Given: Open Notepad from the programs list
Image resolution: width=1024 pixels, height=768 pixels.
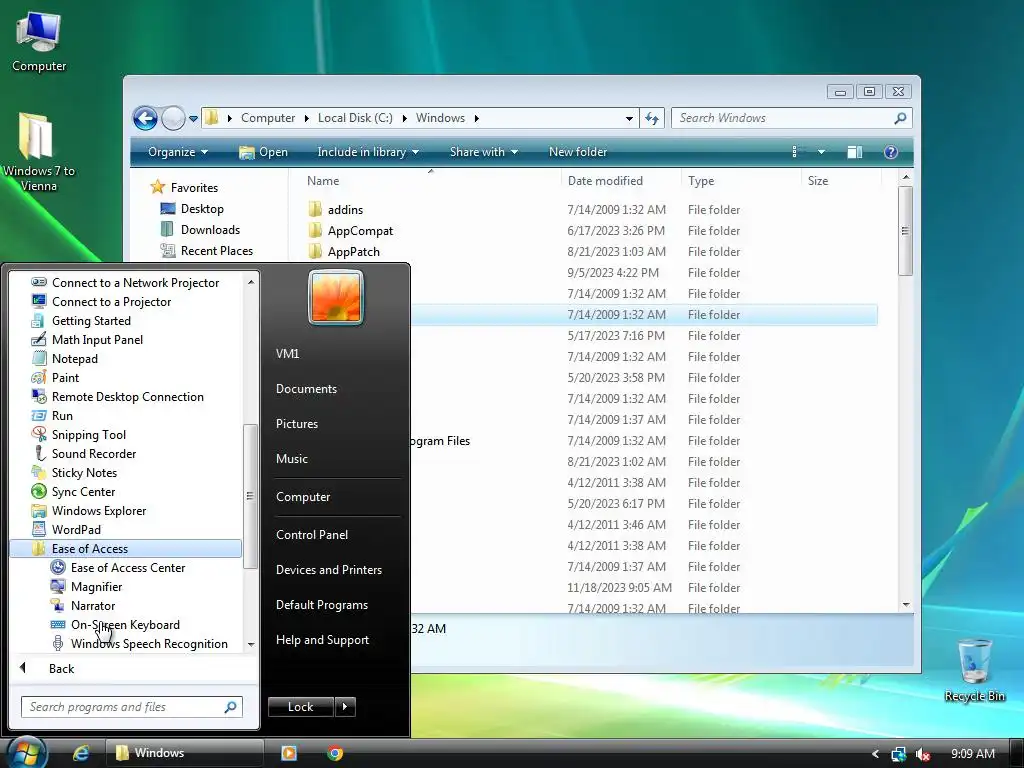Looking at the screenshot, I should point(74,359).
